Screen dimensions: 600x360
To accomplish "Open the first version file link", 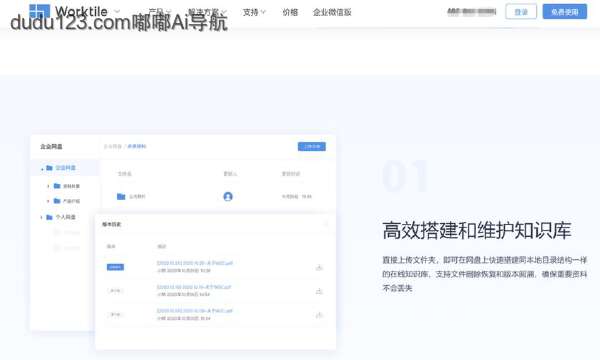I will pyautogui.click(x=195, y=263).
